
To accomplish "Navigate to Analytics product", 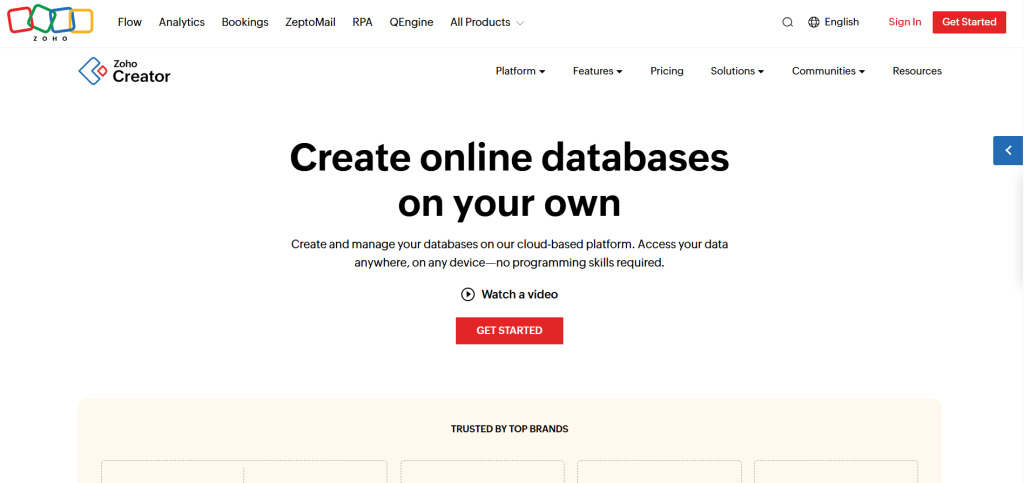I will click(x=181, y=22).
